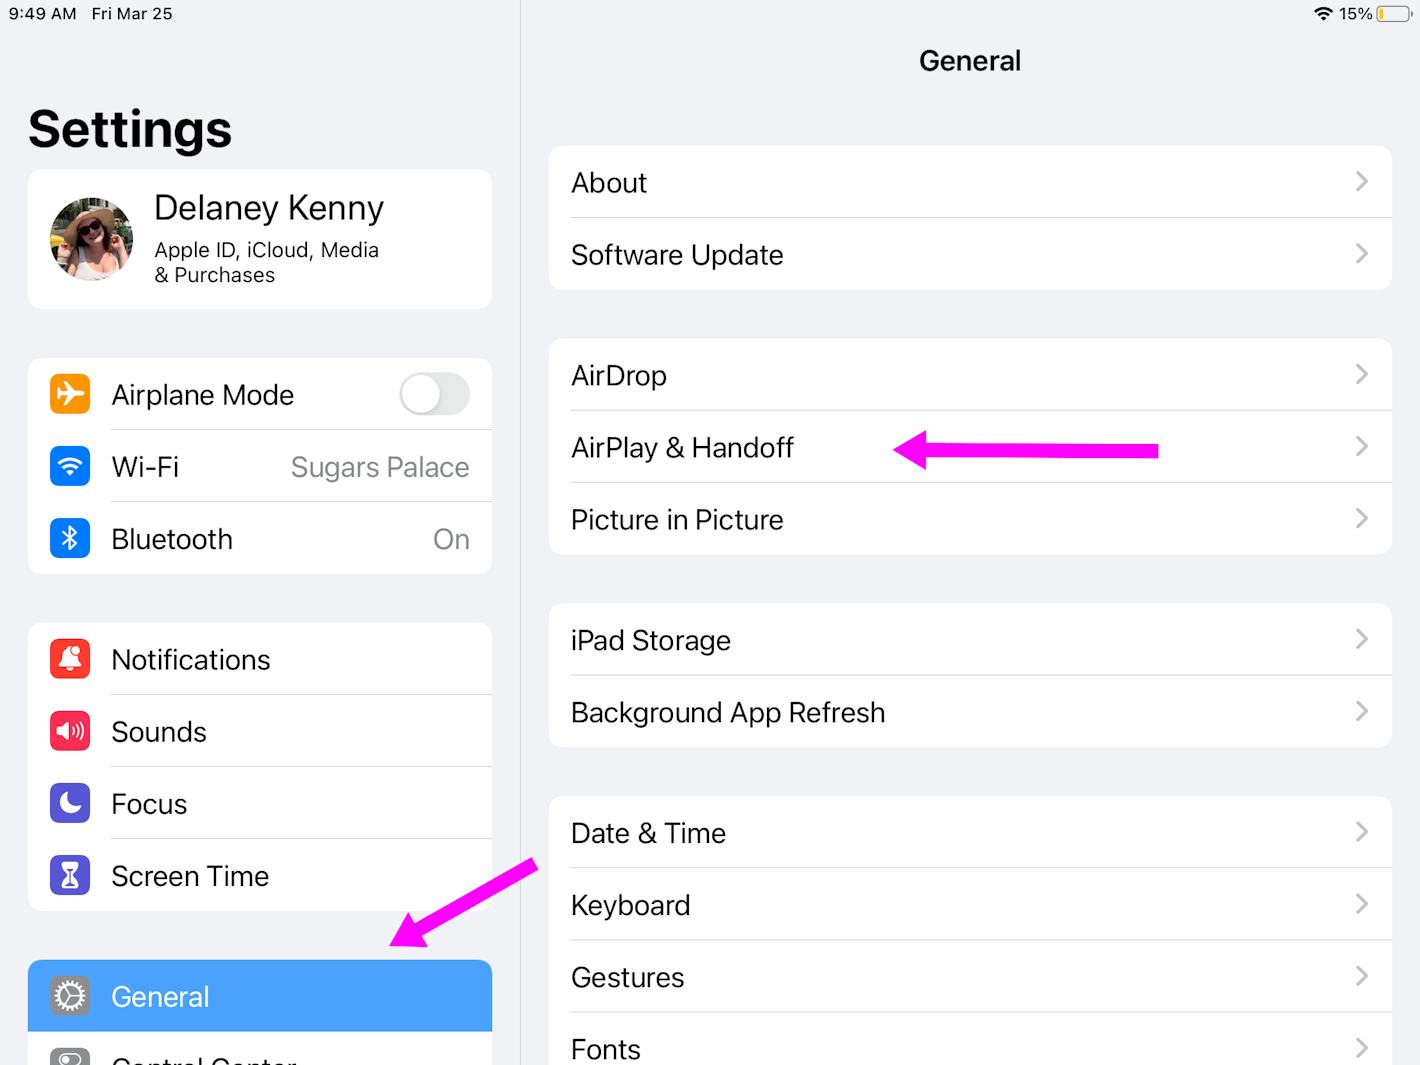Click the Wi-Fi icon in the sidebar

[x=69, y=466]
